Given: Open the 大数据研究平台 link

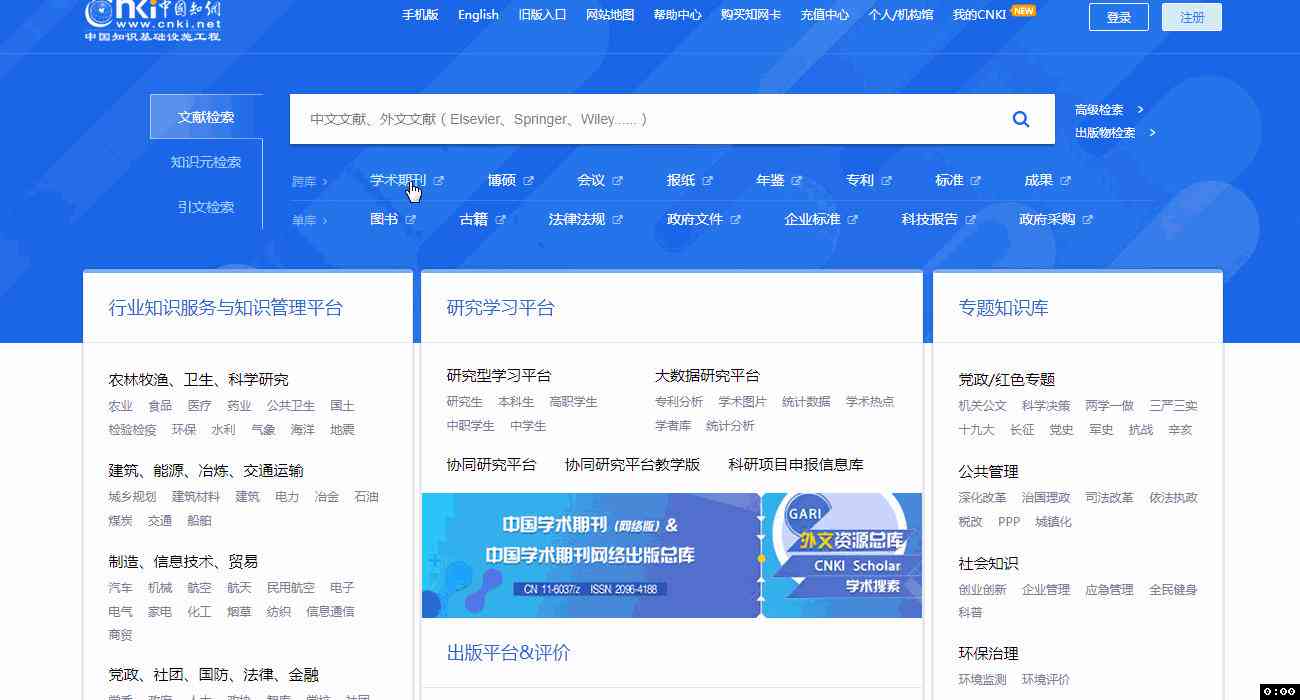Looking at the screenshot, I should 707,376.
